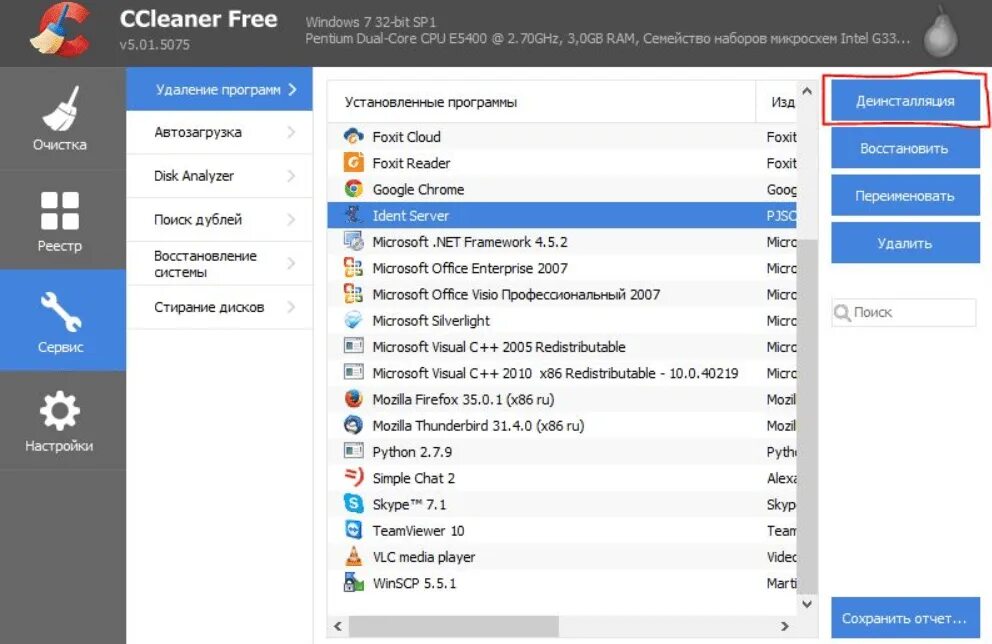Screen dimensions: 992x644
Task: Click the Skype 7.1 icon
Action: pyautogui.click(x=353, y=504)
